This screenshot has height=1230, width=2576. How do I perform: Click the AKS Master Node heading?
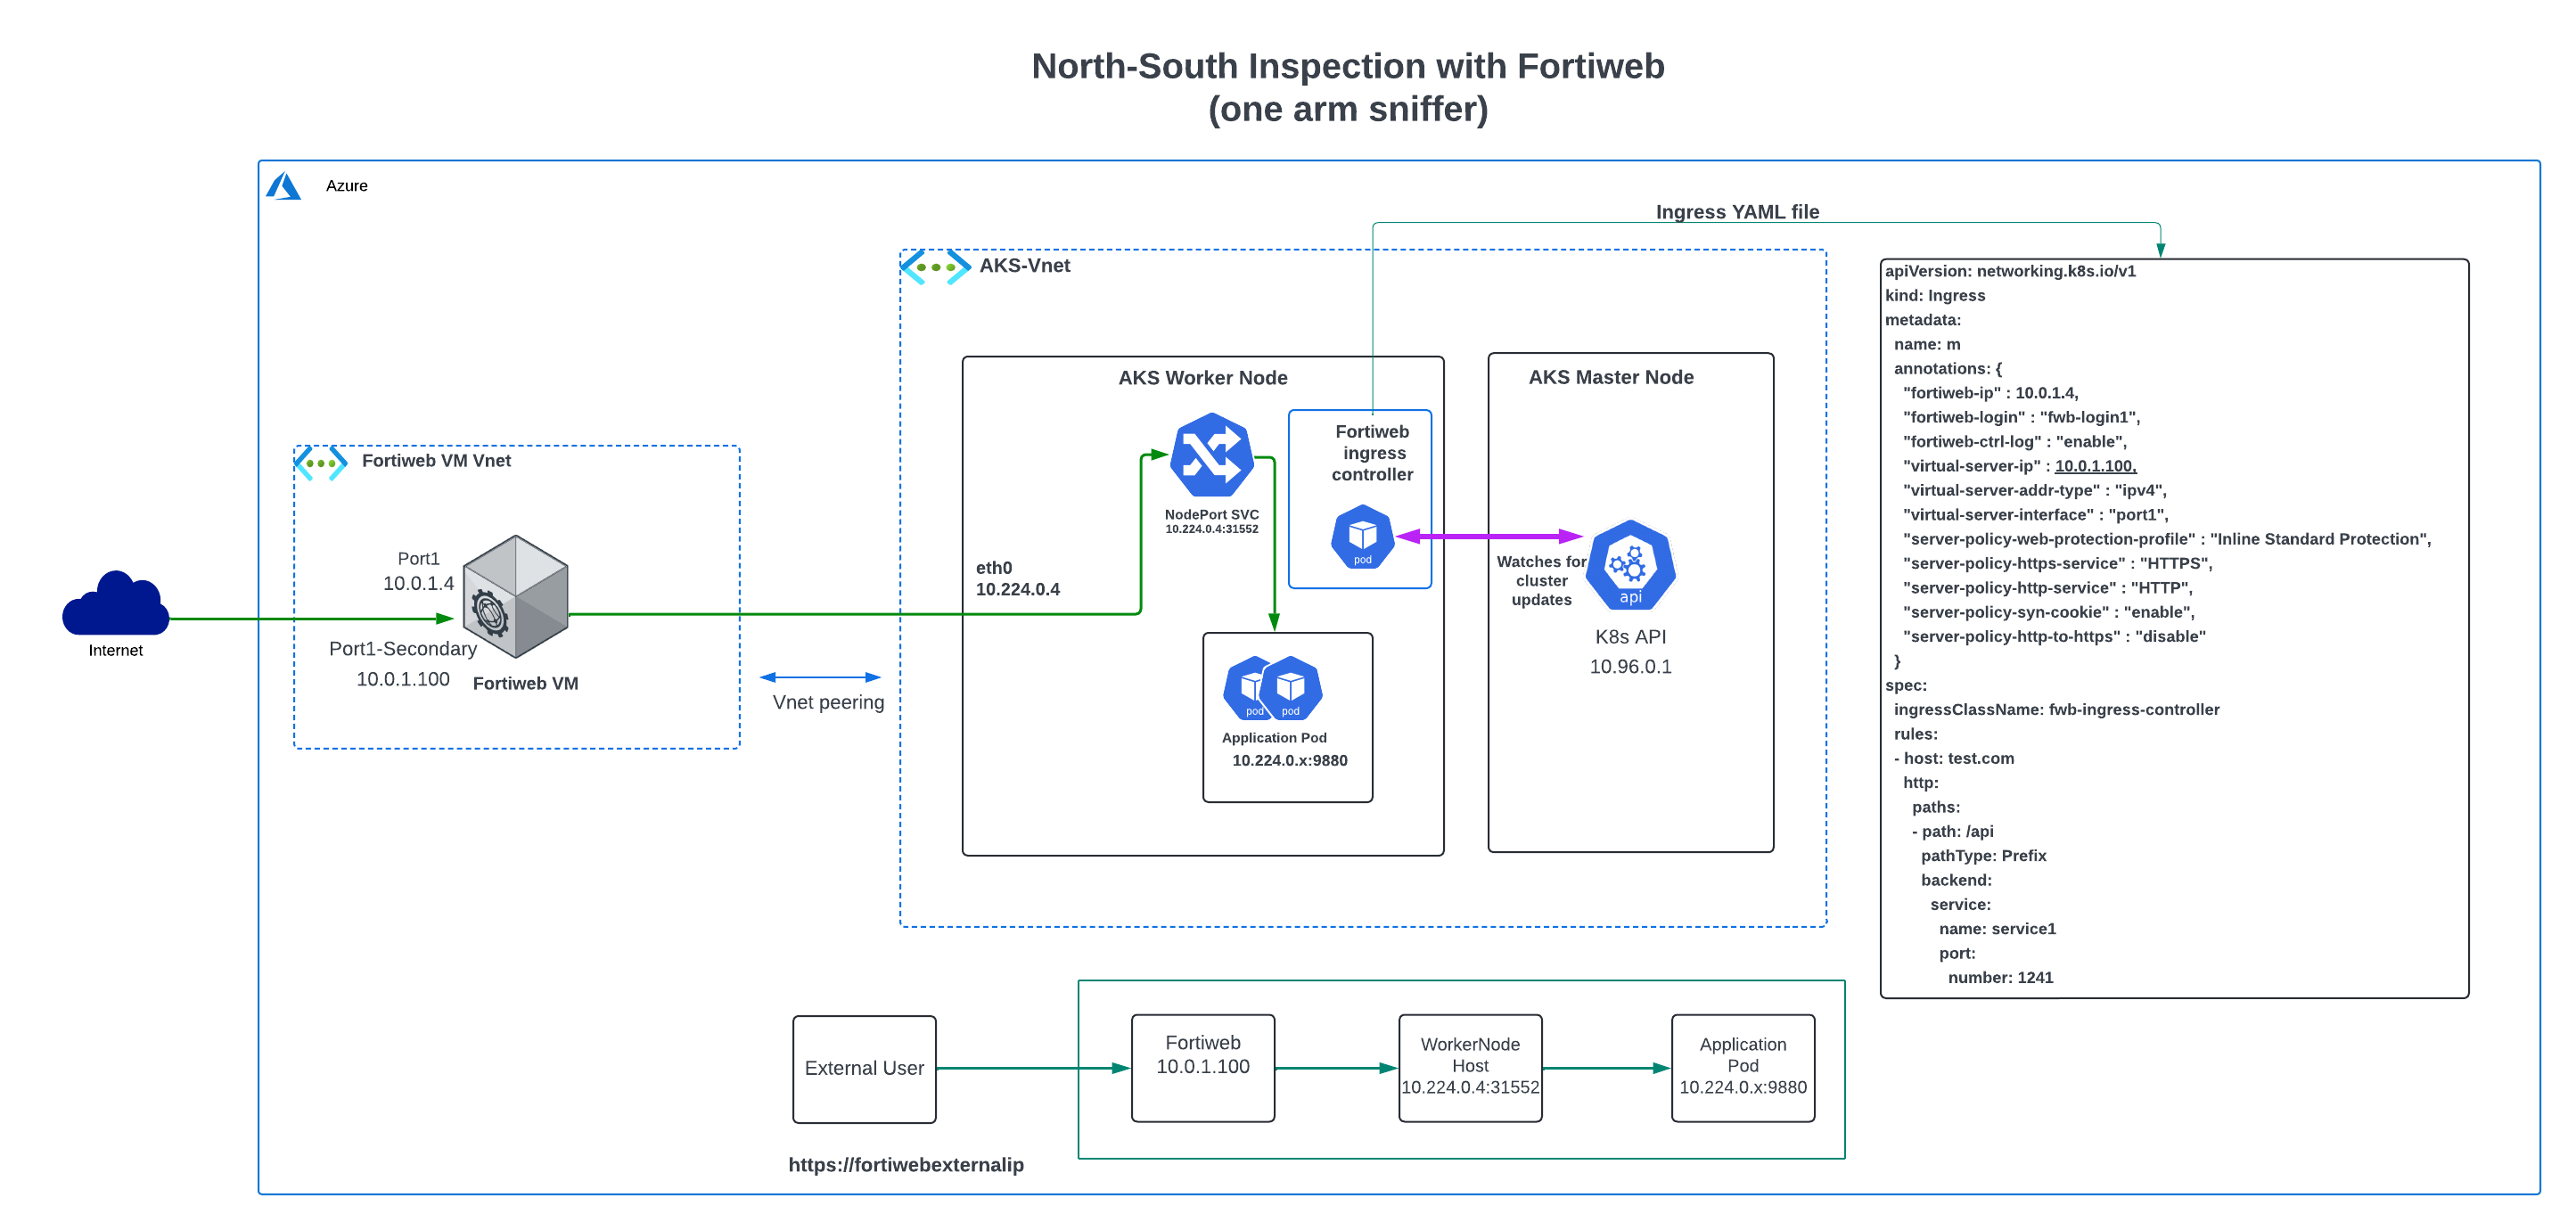pyautogui.click(x=1611, y=377)
